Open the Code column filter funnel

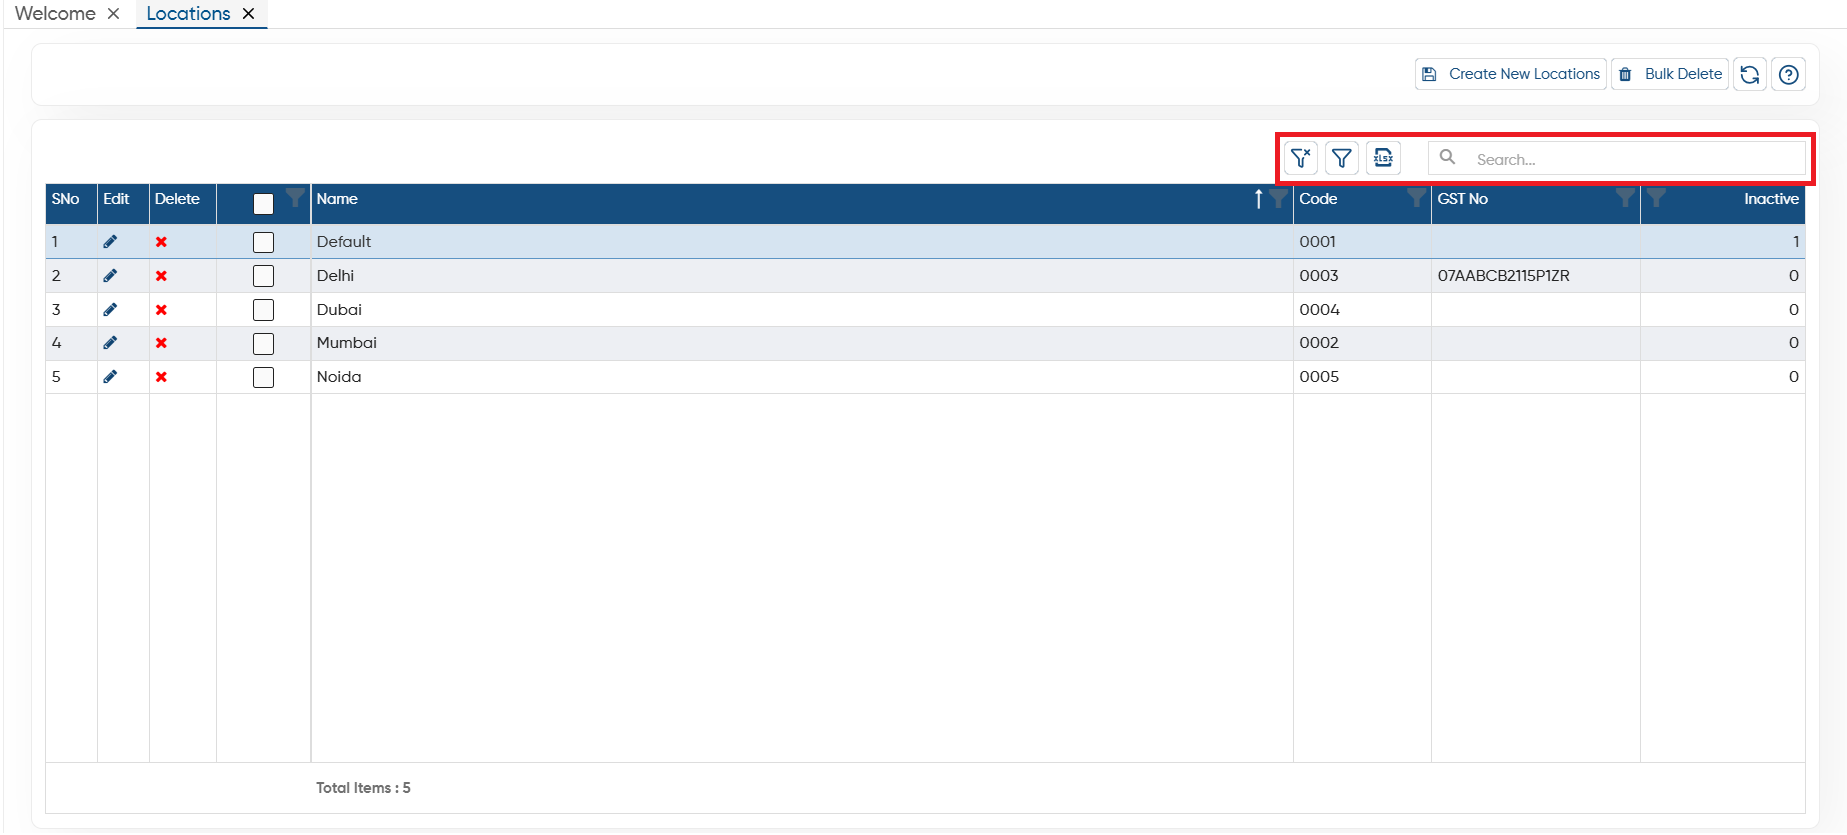pyautogui.click(x=1416, y=197)
